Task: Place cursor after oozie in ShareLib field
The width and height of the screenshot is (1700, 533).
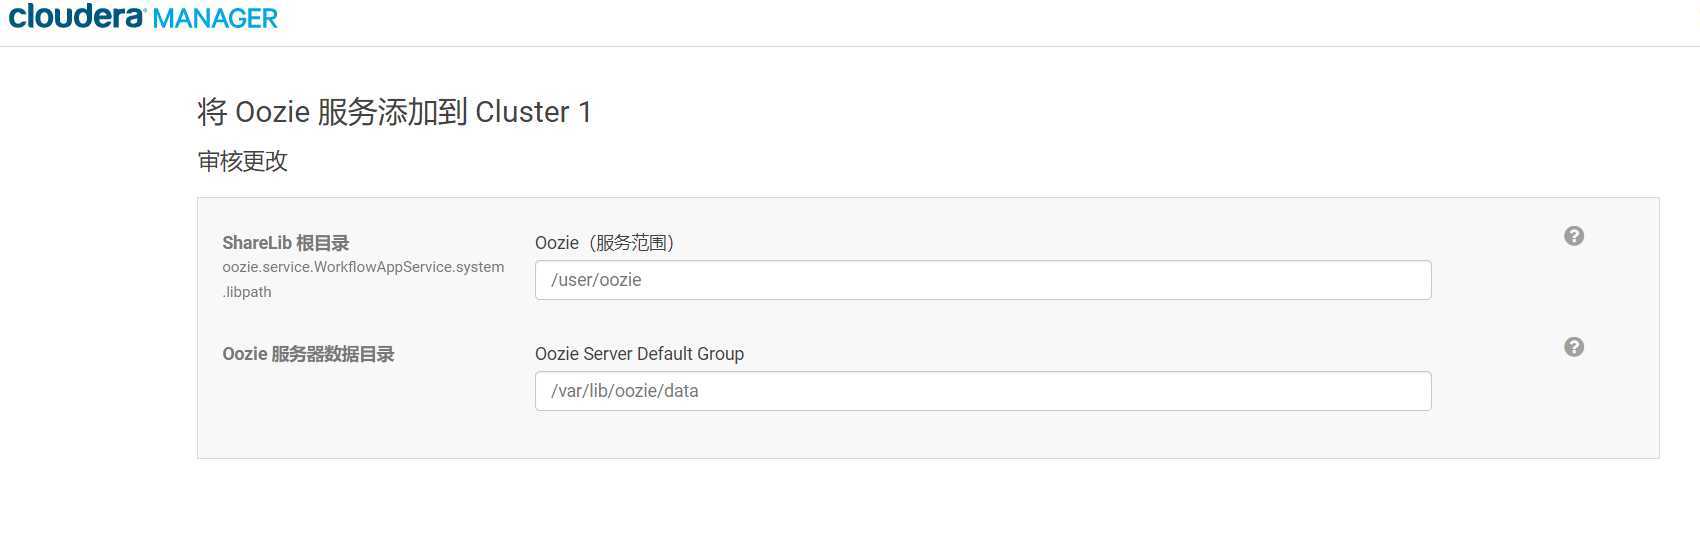Action: (x=643, y=280)
